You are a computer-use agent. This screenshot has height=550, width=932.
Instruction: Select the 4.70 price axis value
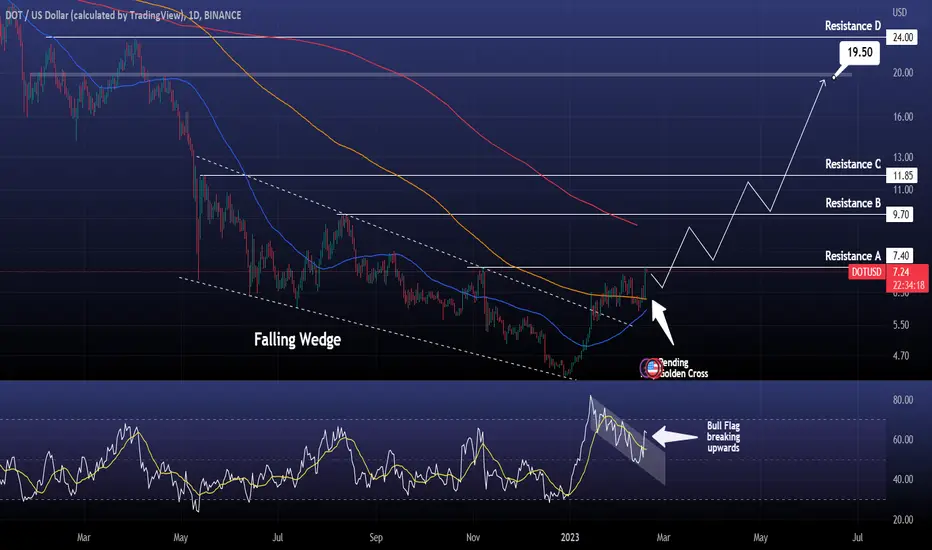900,356
